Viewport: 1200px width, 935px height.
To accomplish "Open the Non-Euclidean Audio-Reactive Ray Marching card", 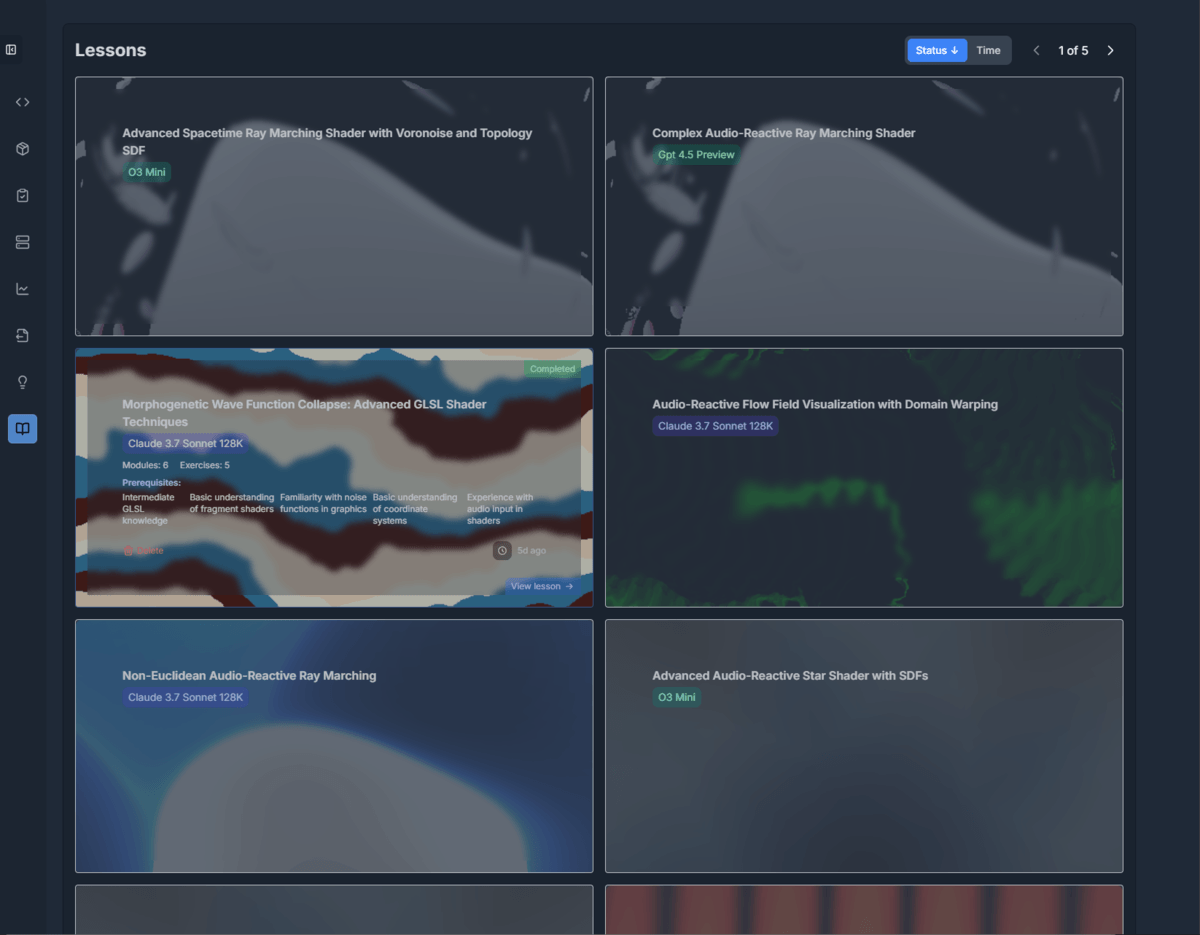I will point(333,746).
